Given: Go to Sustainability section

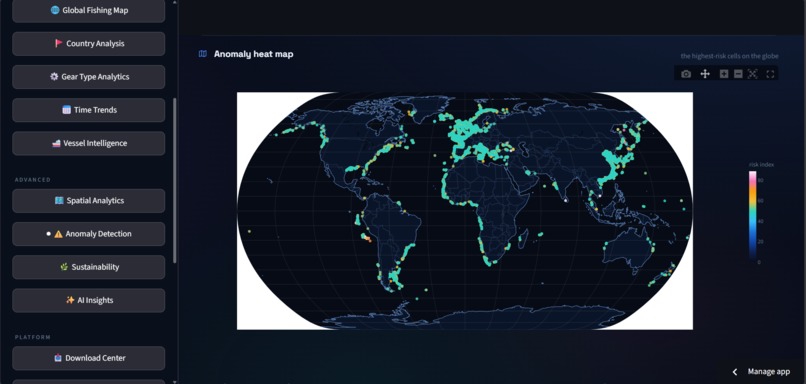Looking at the screenshot, I should pos(88,267).
